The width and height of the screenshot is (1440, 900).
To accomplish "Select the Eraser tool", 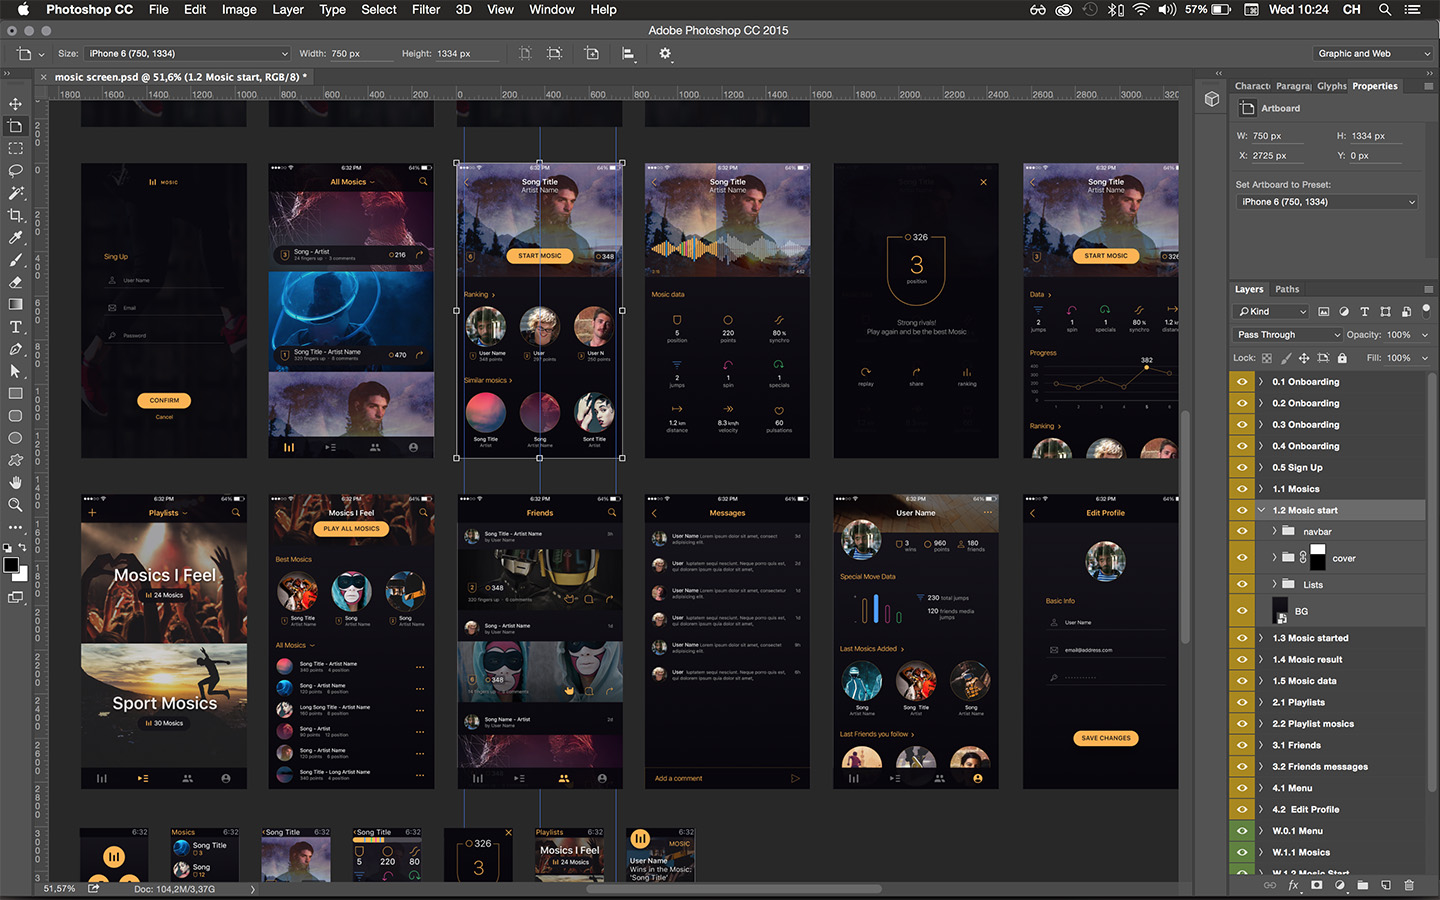I will [x=15, y=282].
